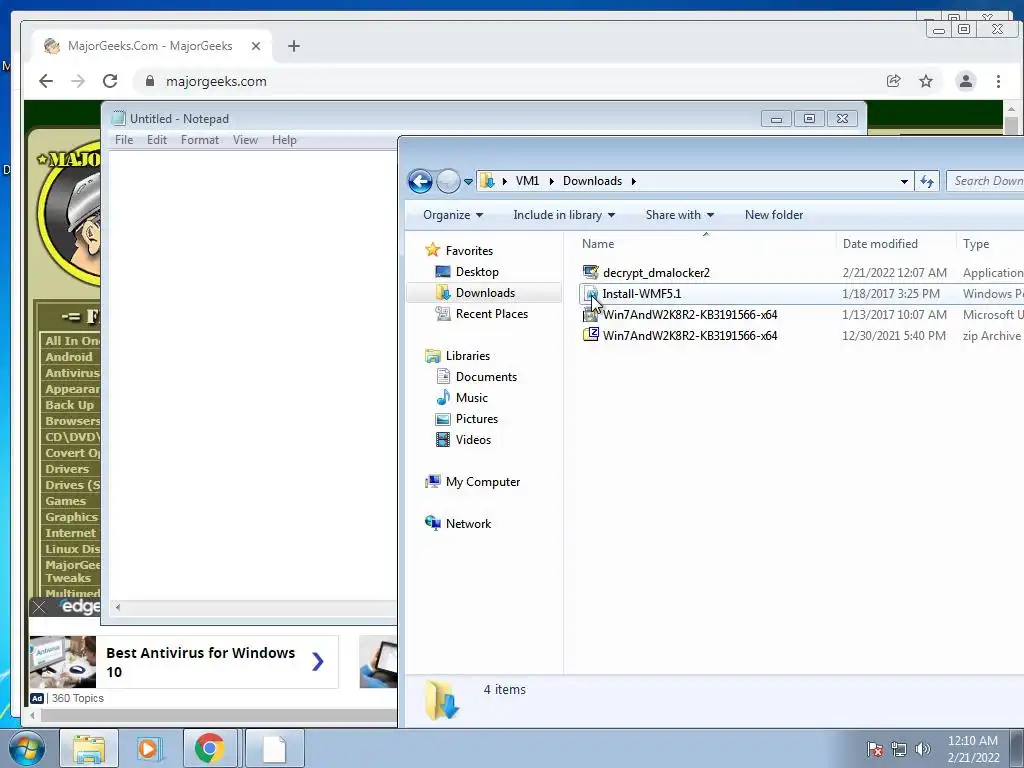Screen dimensions: 1024x768
Task: Click inside the Notepad text area
Action: pyautogui.click(x=252, y=376)
